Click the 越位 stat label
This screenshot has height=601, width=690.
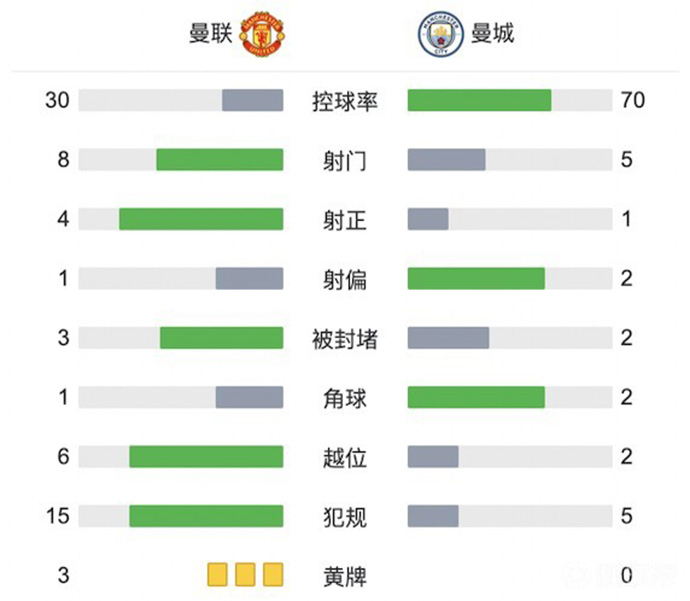(345, 457)
